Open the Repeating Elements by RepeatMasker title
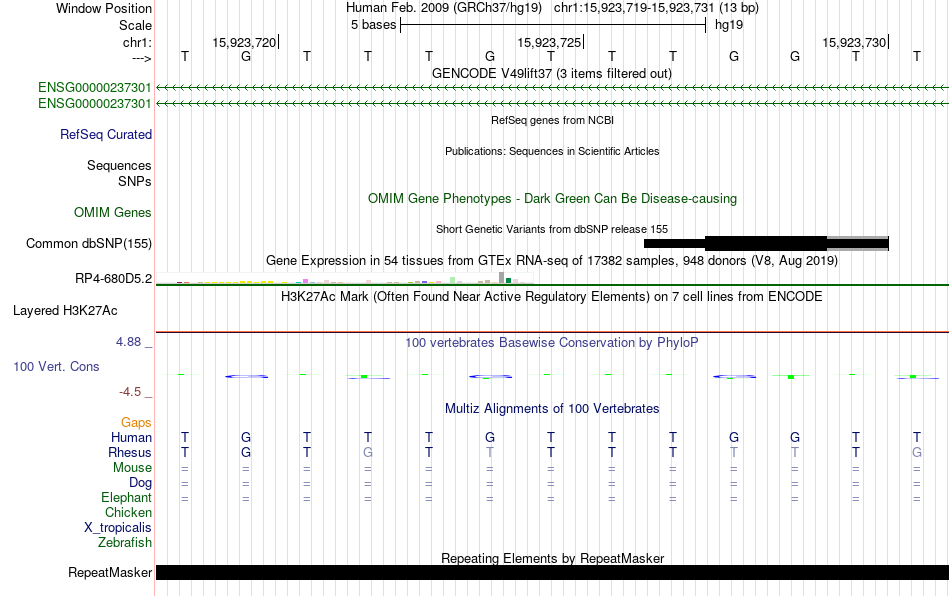Viewport: 950px width, 596px height. [x=552, y=558]
